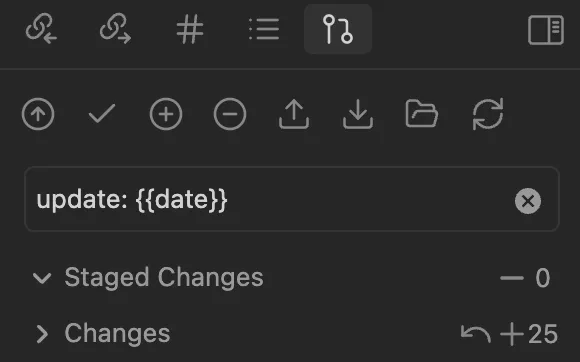Collapse the Staged Changes section
Screen dimensions: 580x362
pyautogui.click(x=42, y=278)
